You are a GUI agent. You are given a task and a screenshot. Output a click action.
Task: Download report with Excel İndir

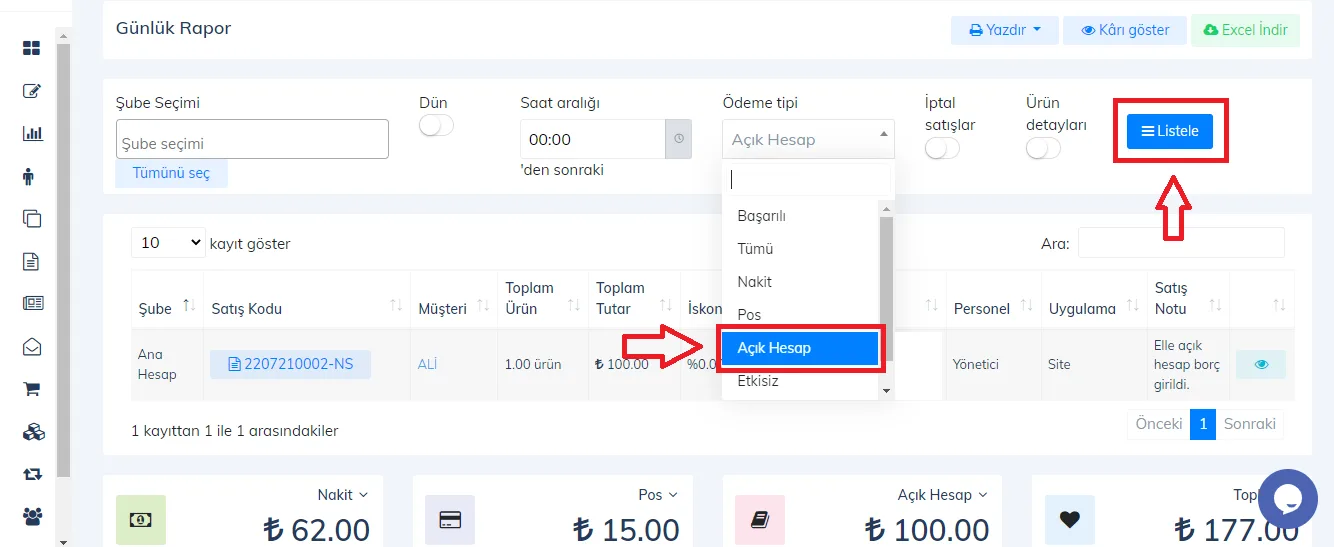pos(1245,30)
